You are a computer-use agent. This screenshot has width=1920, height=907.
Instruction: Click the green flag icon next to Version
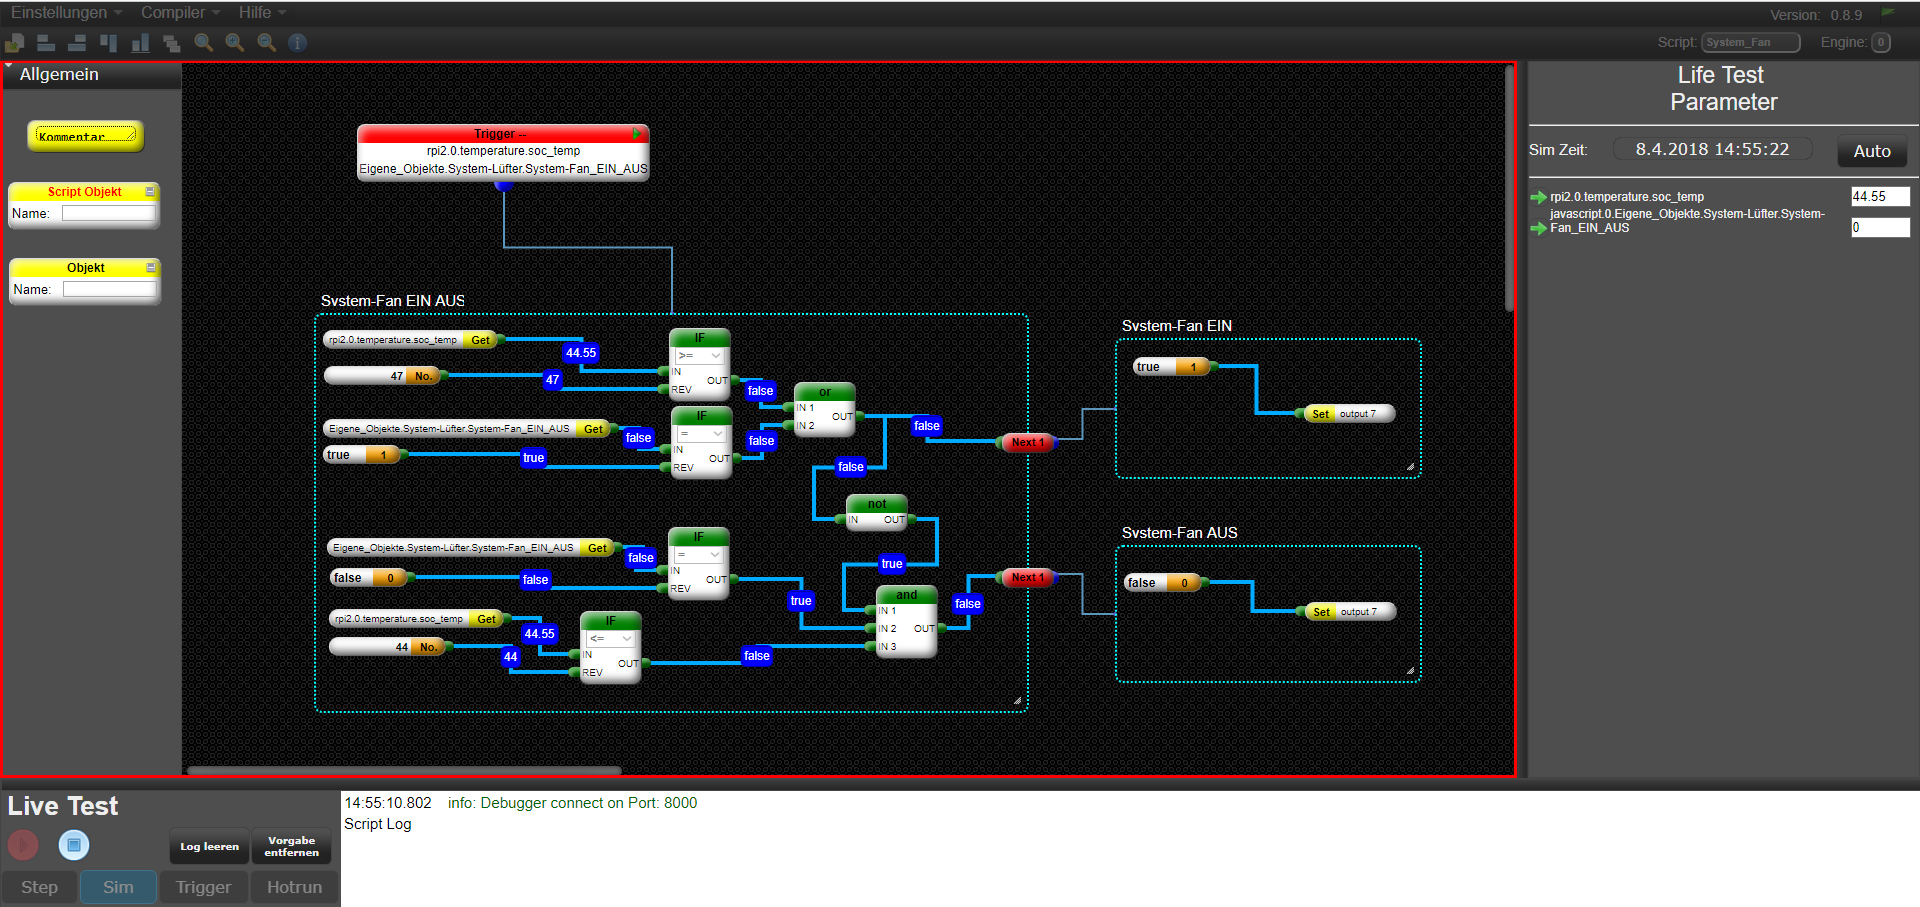1888,13
